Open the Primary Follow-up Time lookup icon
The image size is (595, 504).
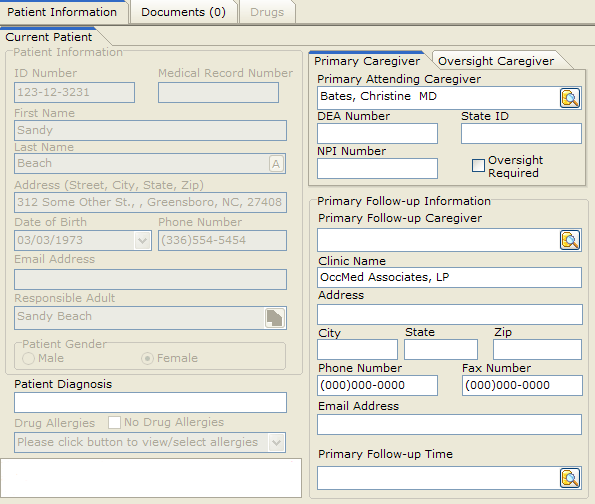(x=570, y=478)
